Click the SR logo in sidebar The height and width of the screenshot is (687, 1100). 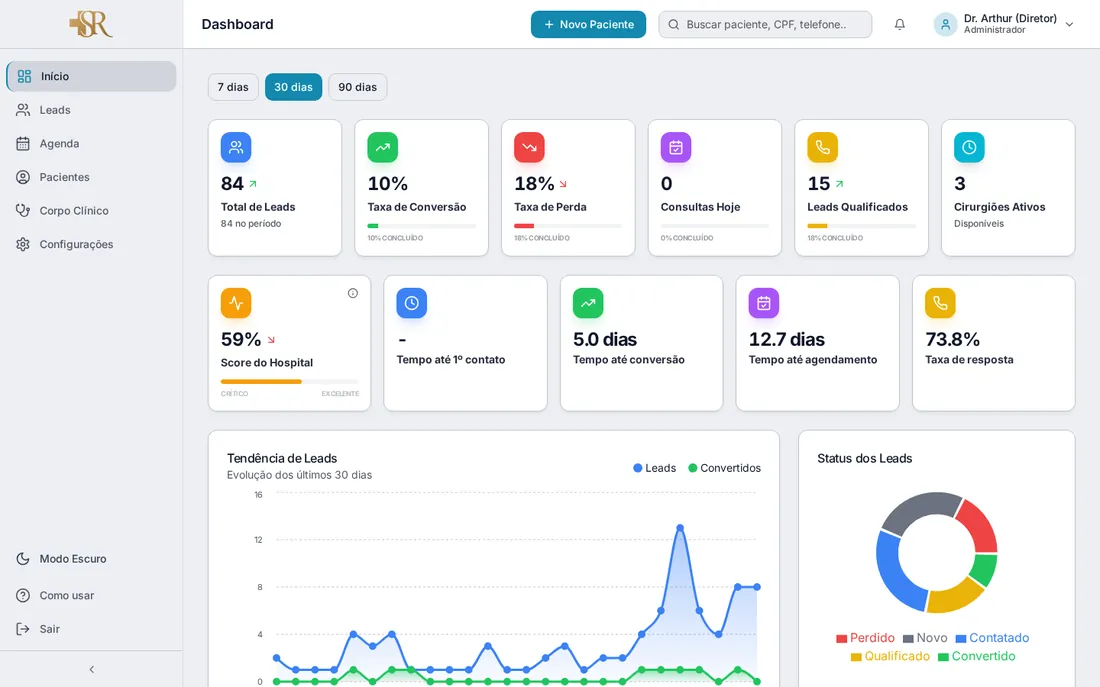(91, 24)
